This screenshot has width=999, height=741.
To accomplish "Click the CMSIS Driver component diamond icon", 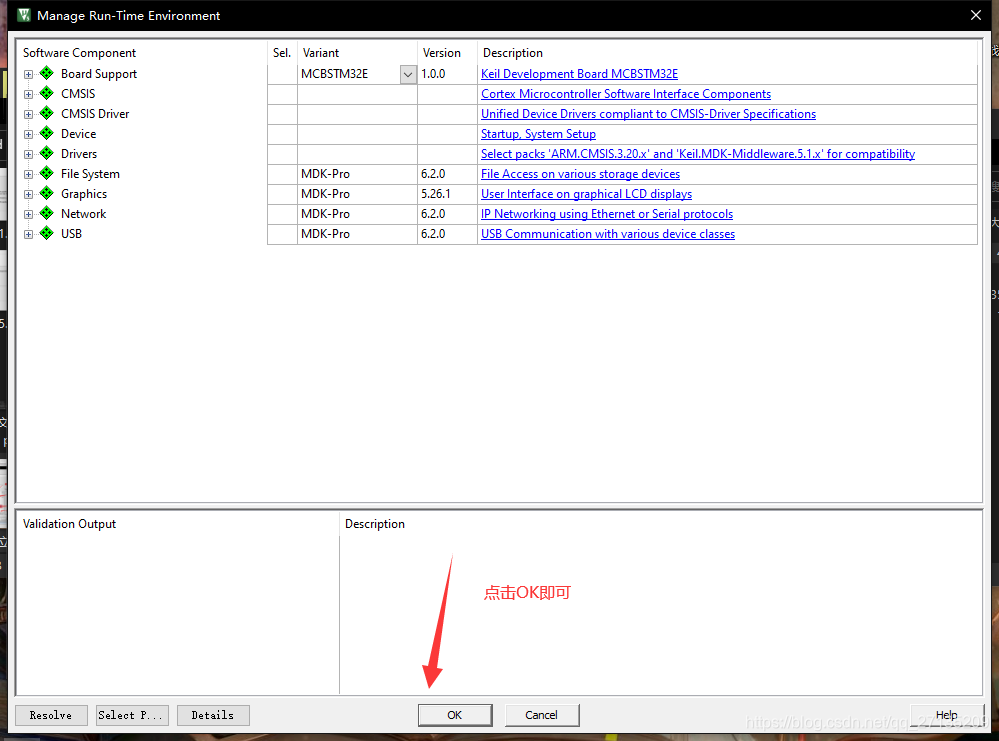I will 47,113.
